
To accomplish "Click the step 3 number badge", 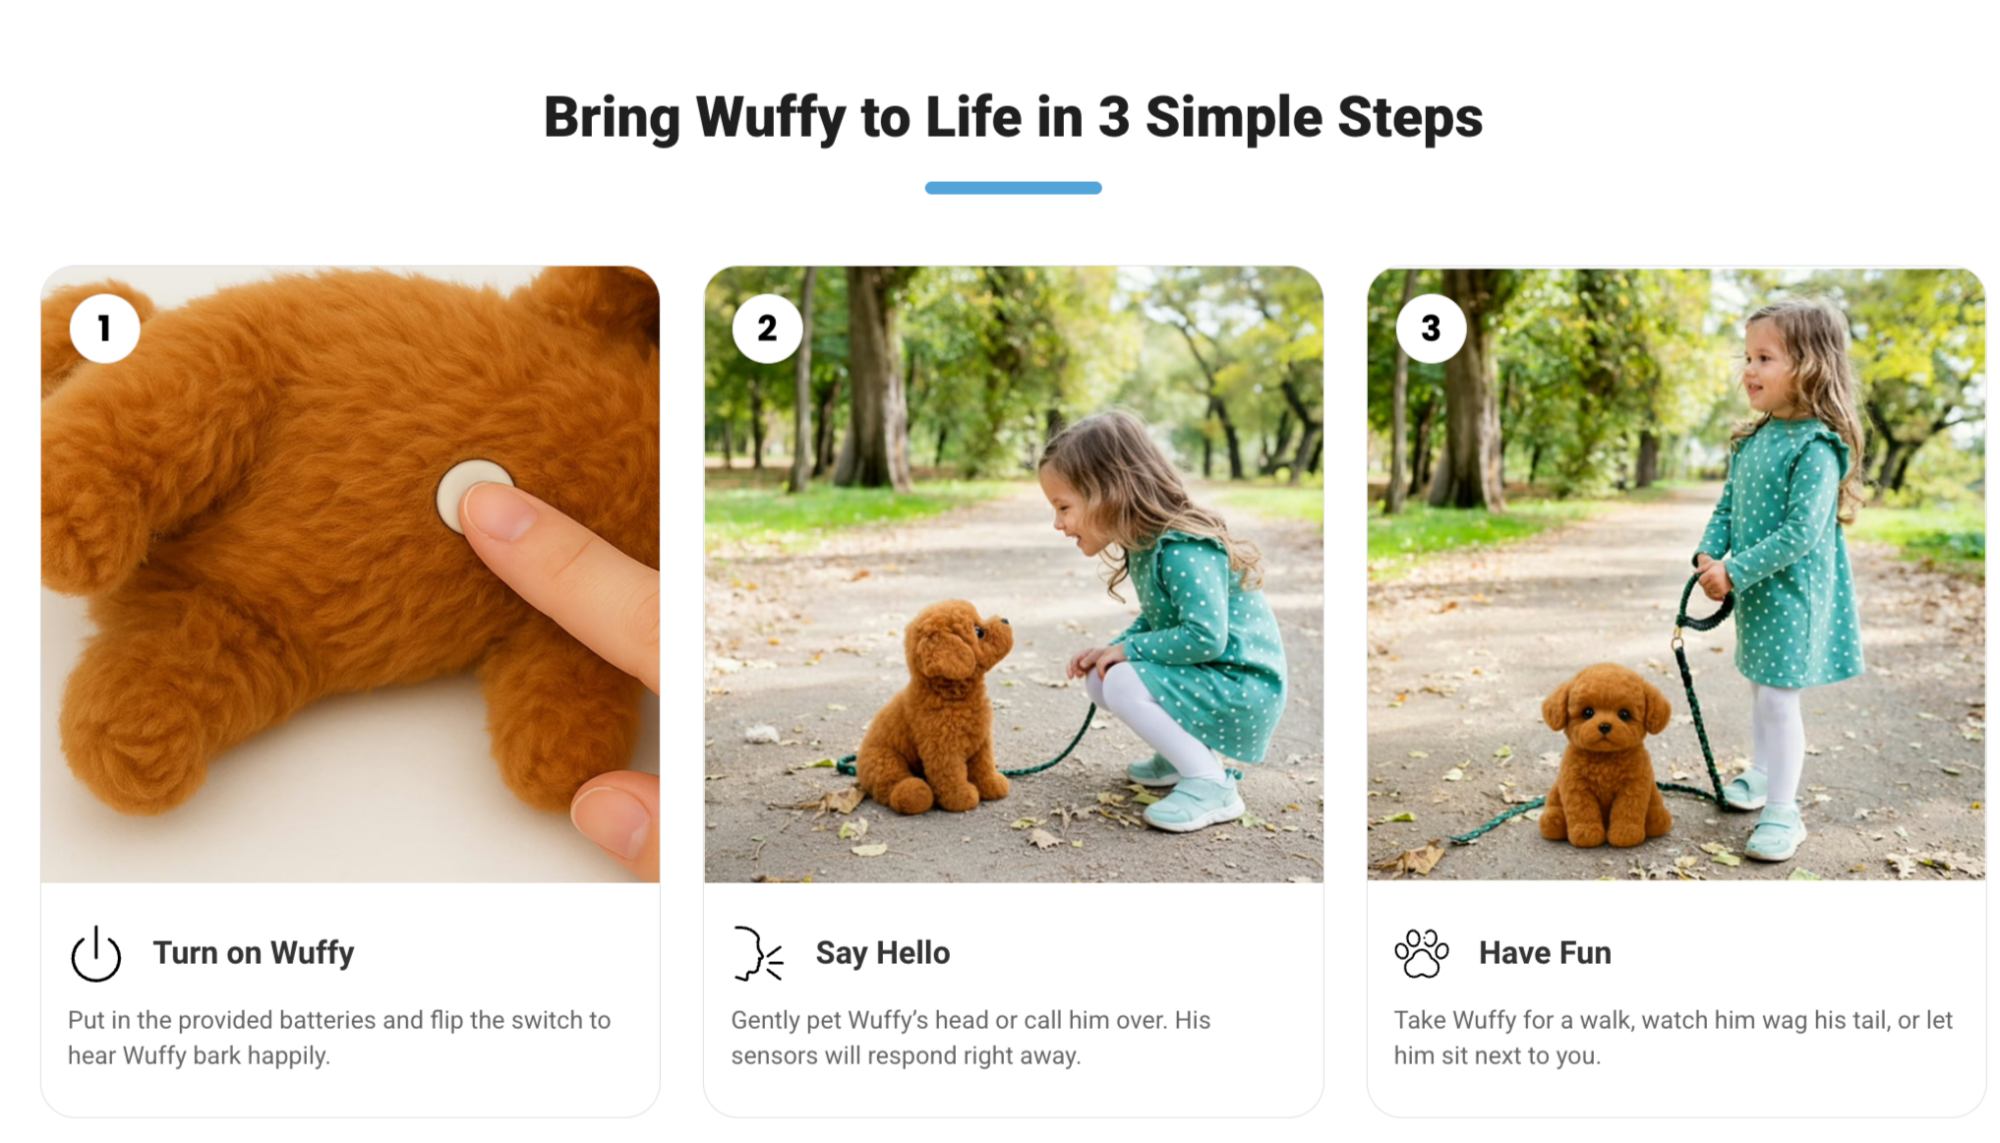I will pyautogui.click(x=1431, y=328).
